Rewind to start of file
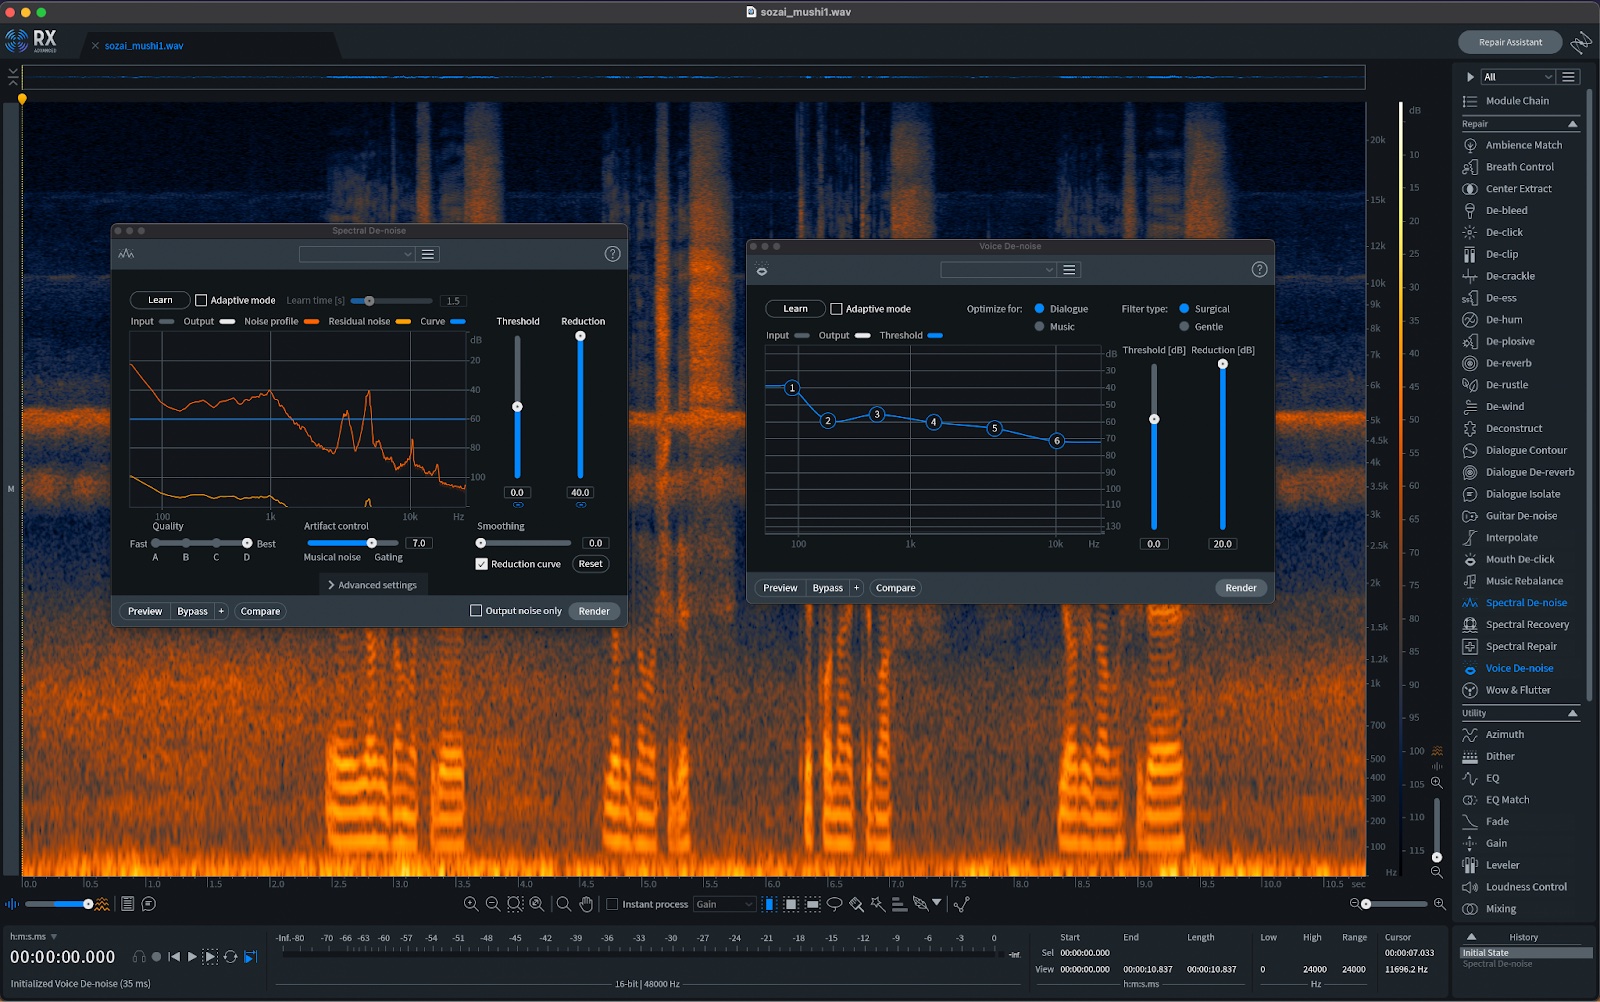Screen dimensions: 1600x1002 tap(174, 957)
